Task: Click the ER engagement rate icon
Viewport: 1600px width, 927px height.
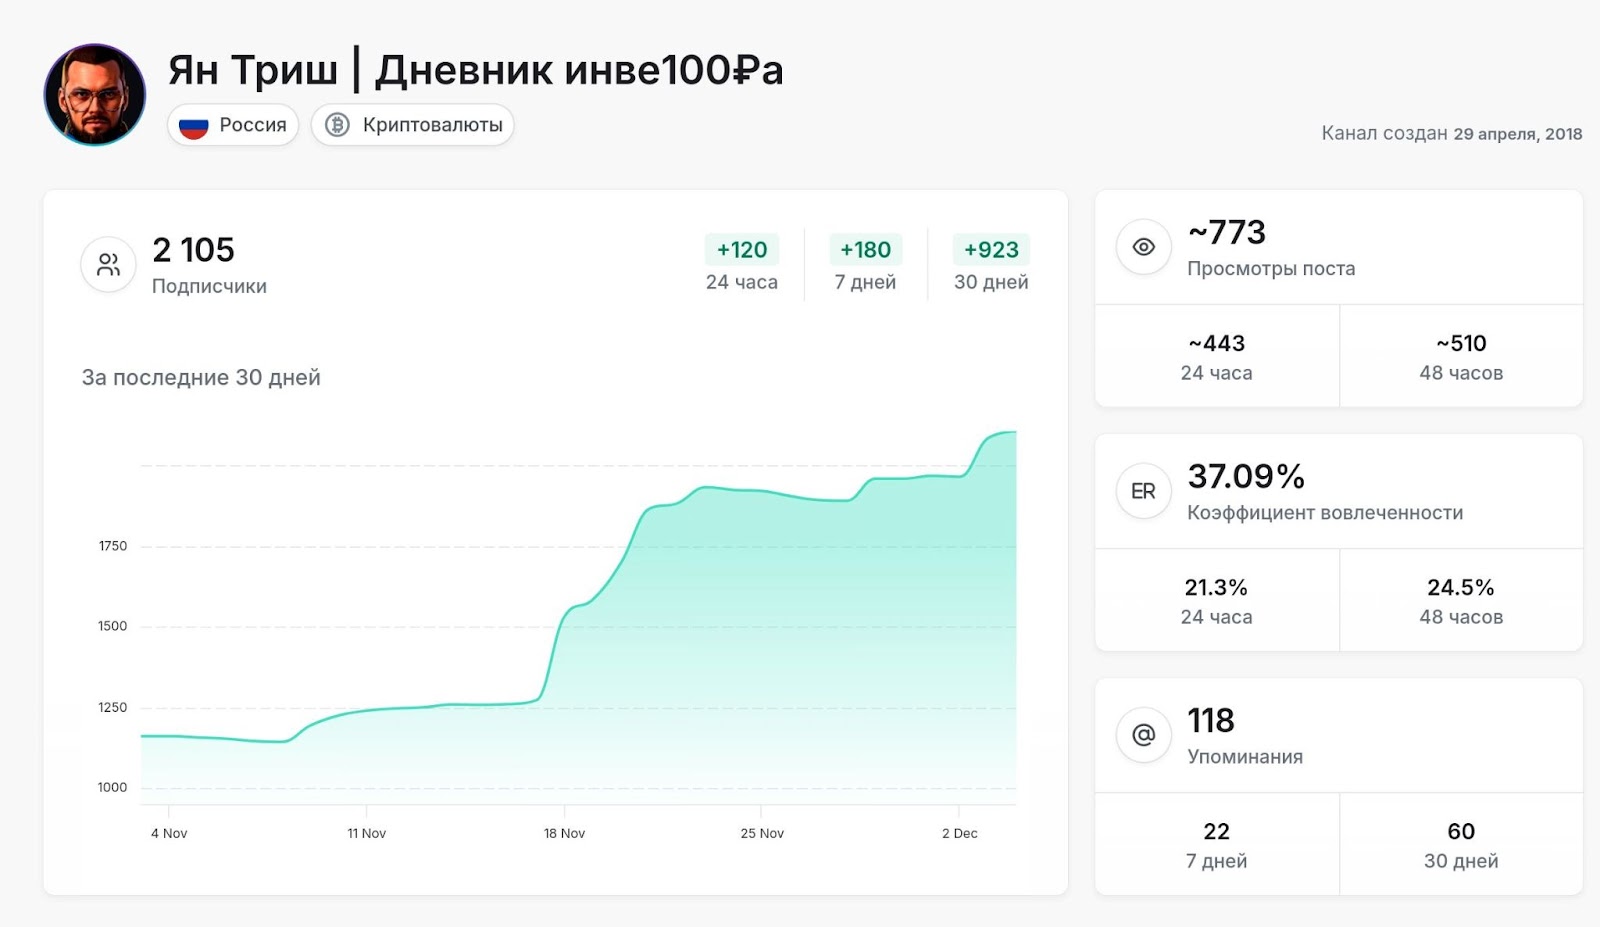Action: (x=1143, y=491)
